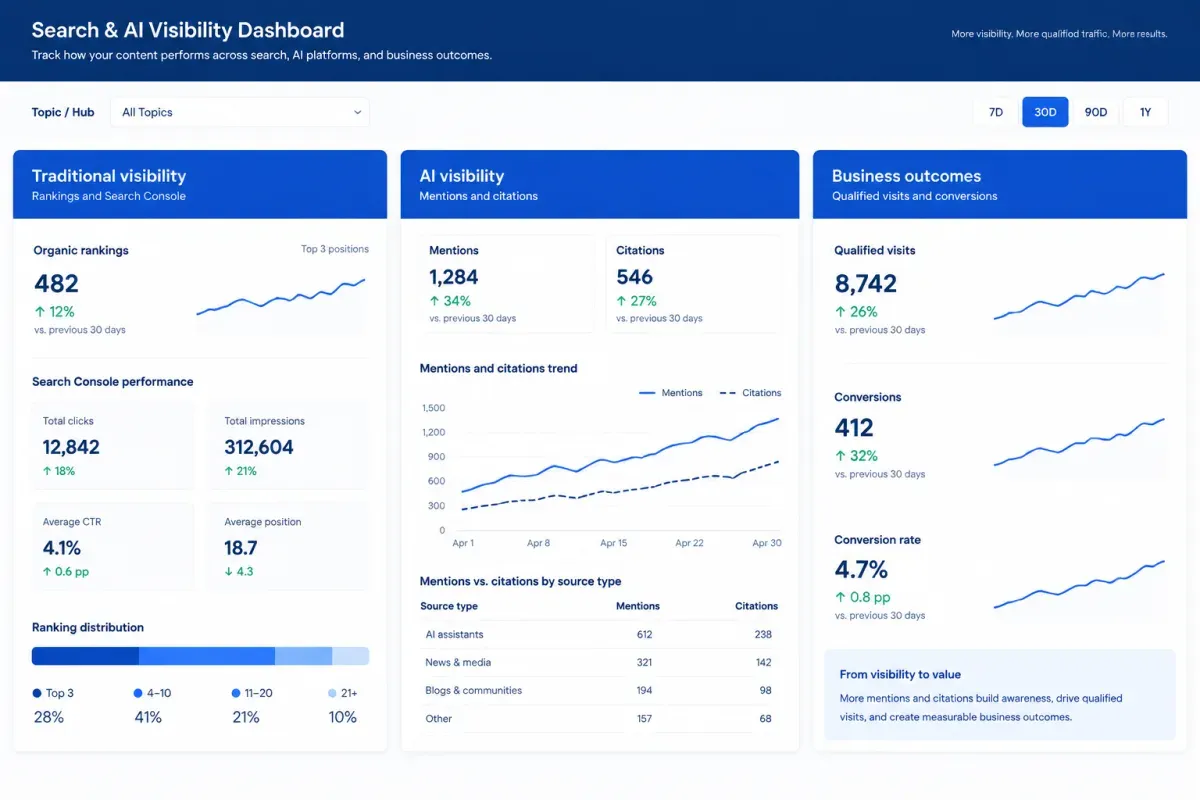Click the 142 citations cell

tap(763, 662)
